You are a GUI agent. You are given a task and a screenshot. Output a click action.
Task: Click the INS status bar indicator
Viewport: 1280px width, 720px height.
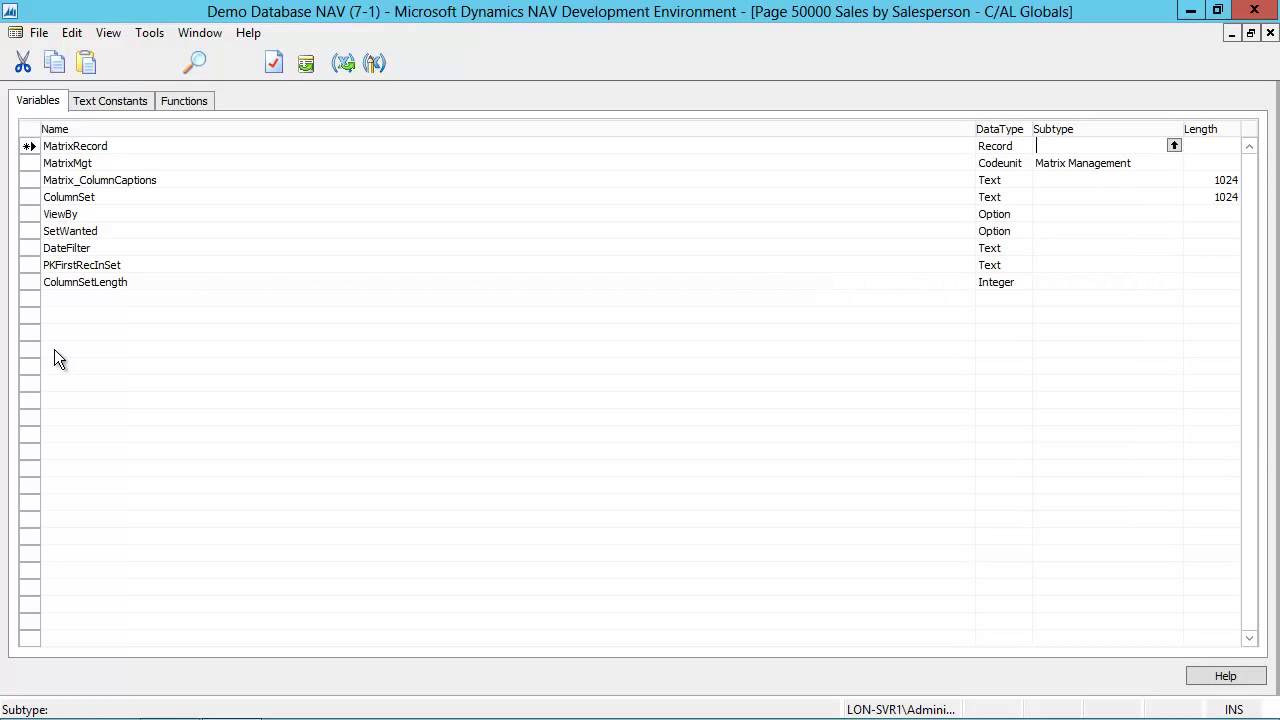pos(1234,710)
